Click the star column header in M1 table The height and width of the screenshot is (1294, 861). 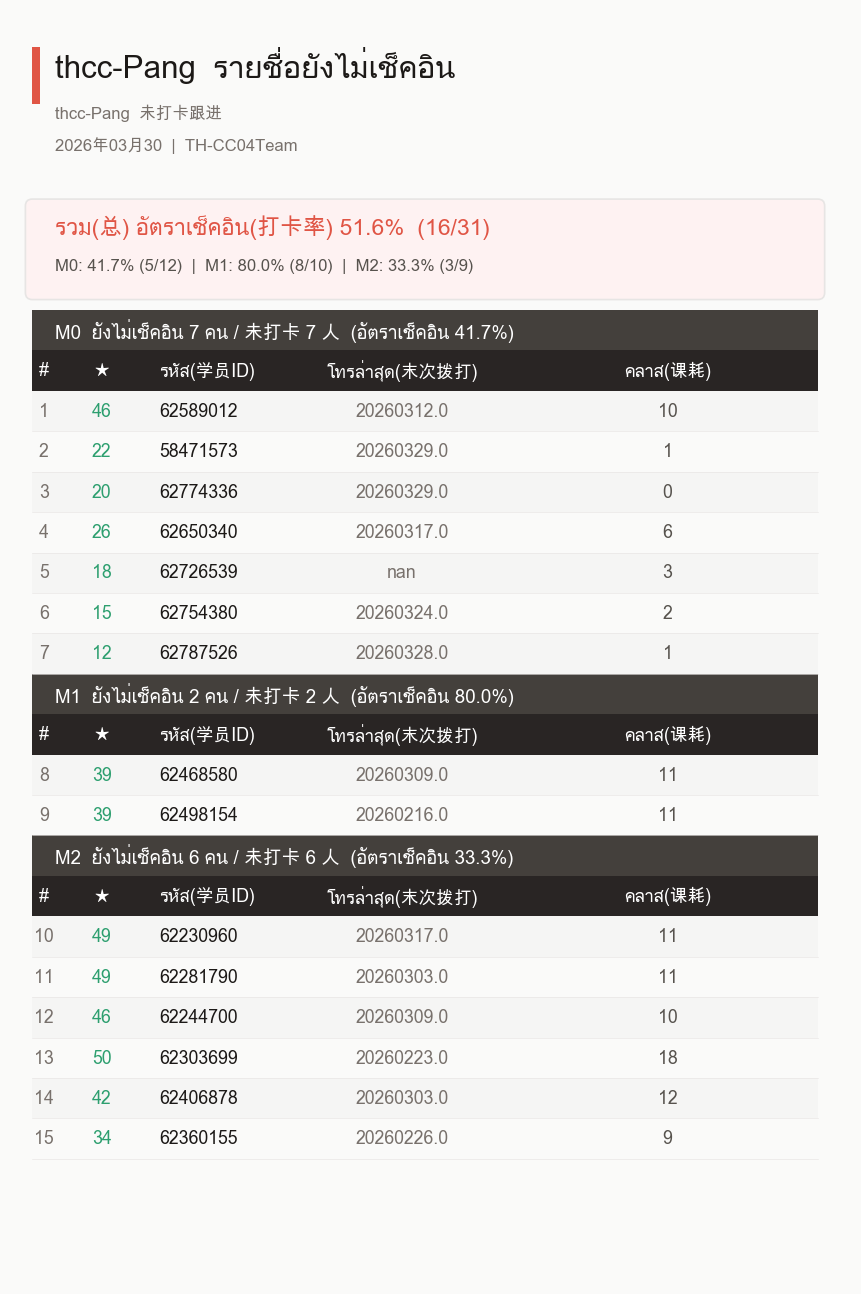click(x=102, y=734)
